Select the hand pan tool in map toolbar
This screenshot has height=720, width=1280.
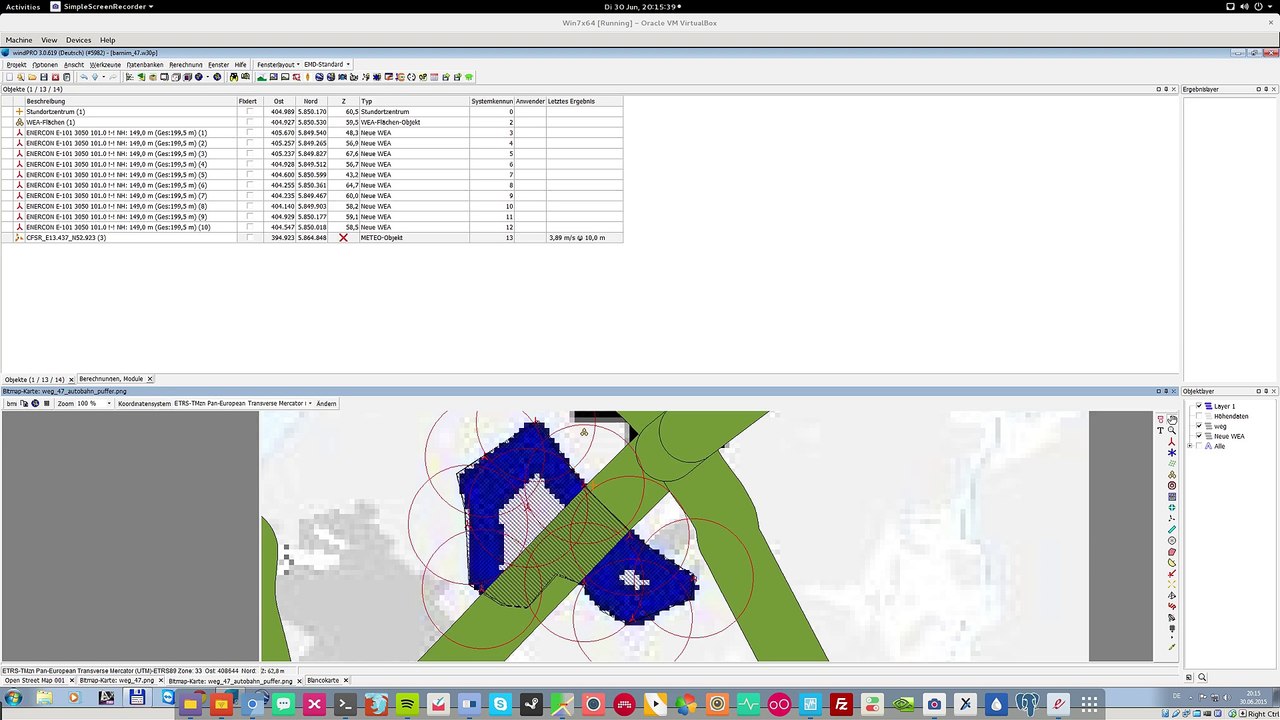coord(1172,420)
